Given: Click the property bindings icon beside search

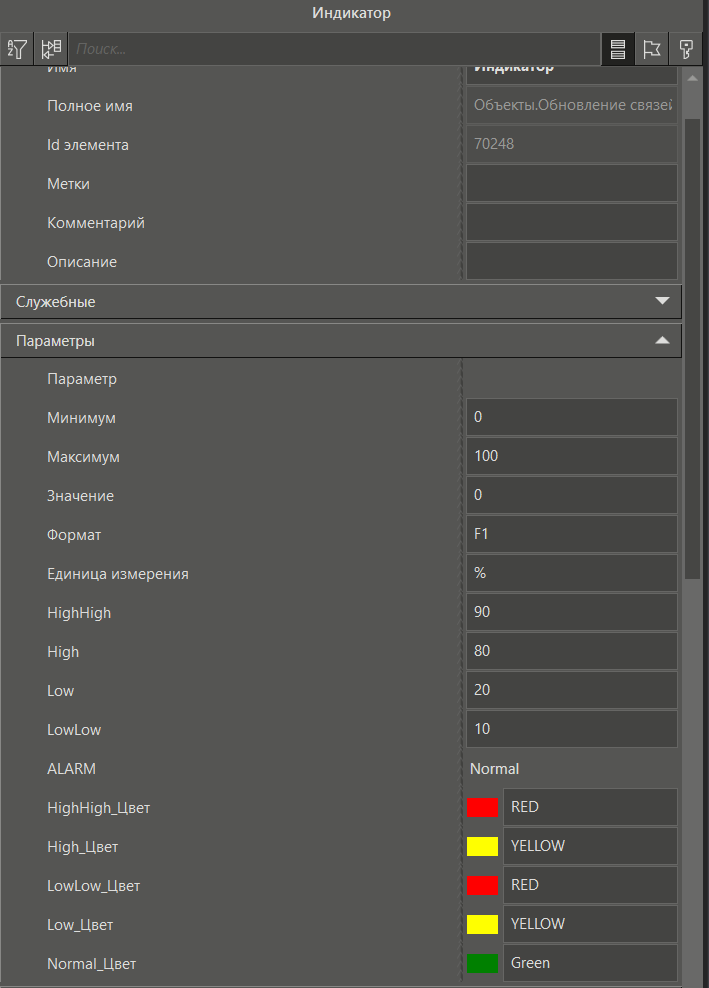Looking at the screenshot, I should coord(50,48).
